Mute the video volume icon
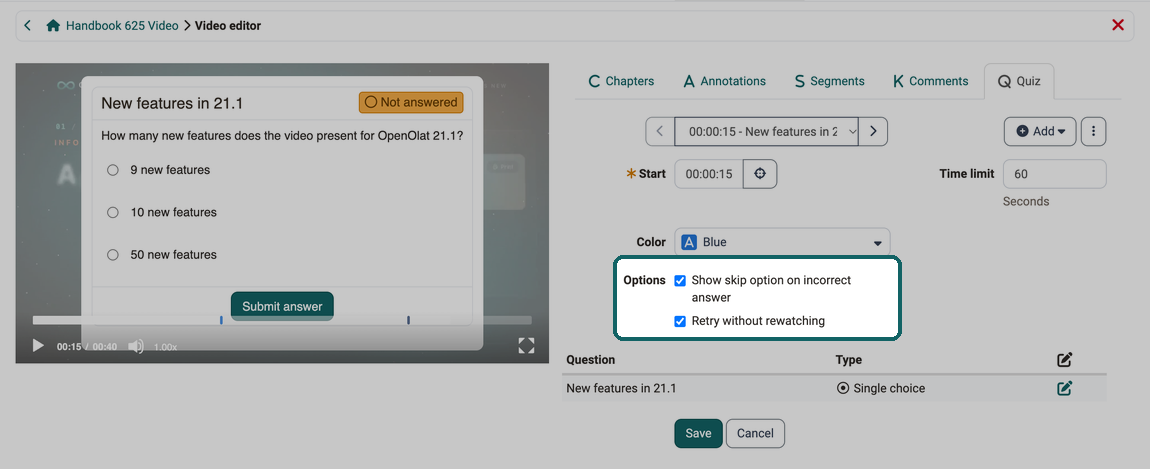The width and height of the screenshot is (1150, 469). [x=136, y=346]
